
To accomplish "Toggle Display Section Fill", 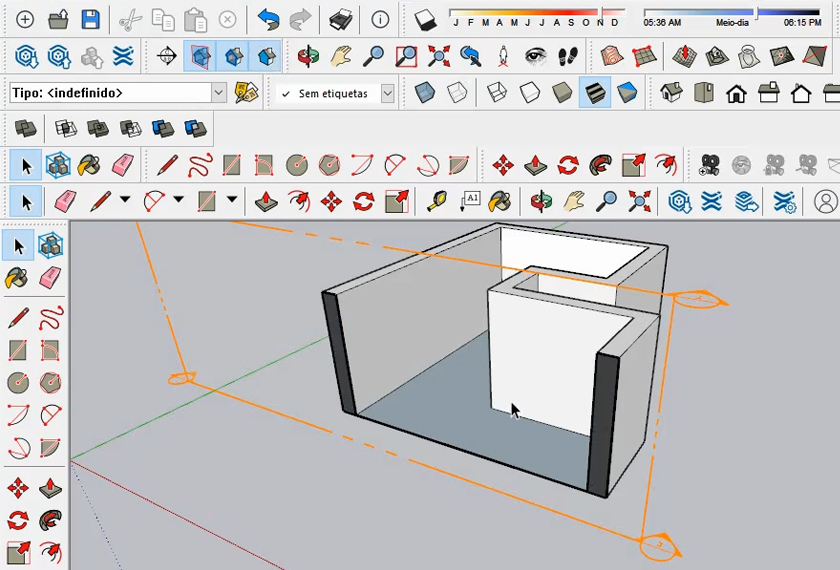I will [x=265, y=56].
